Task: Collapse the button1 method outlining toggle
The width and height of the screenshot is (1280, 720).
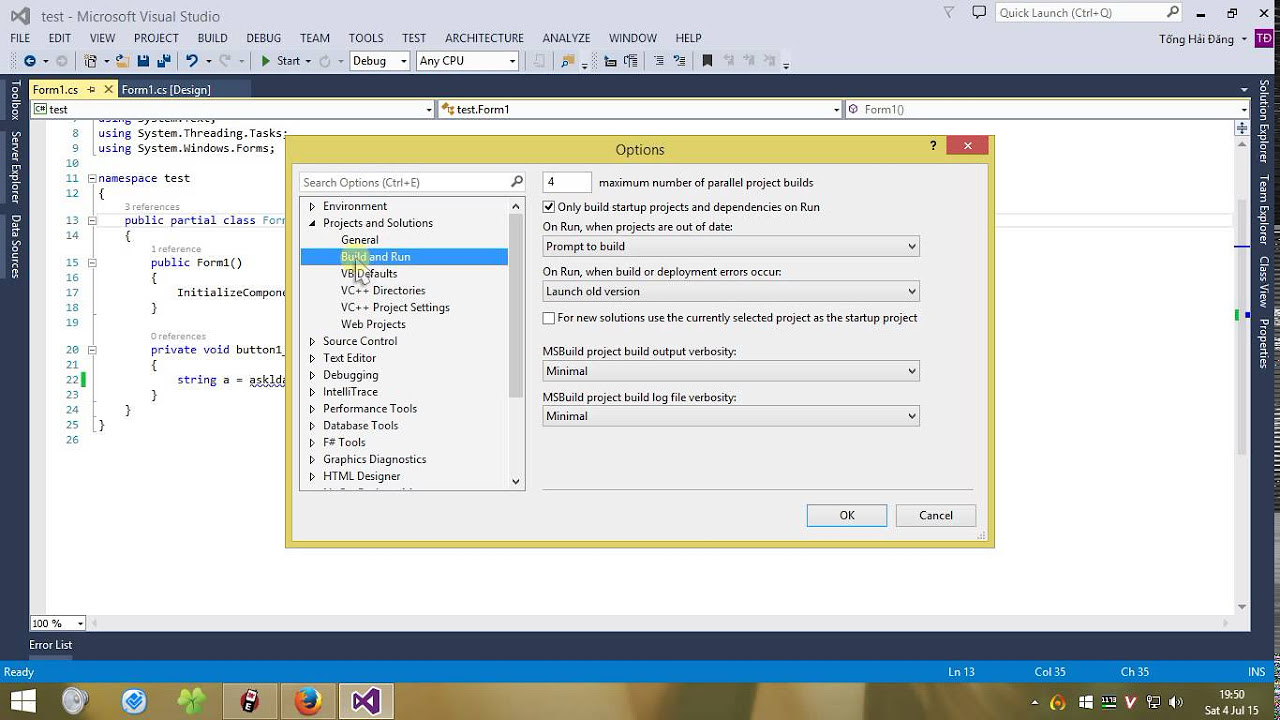Action: coord(91,350)
